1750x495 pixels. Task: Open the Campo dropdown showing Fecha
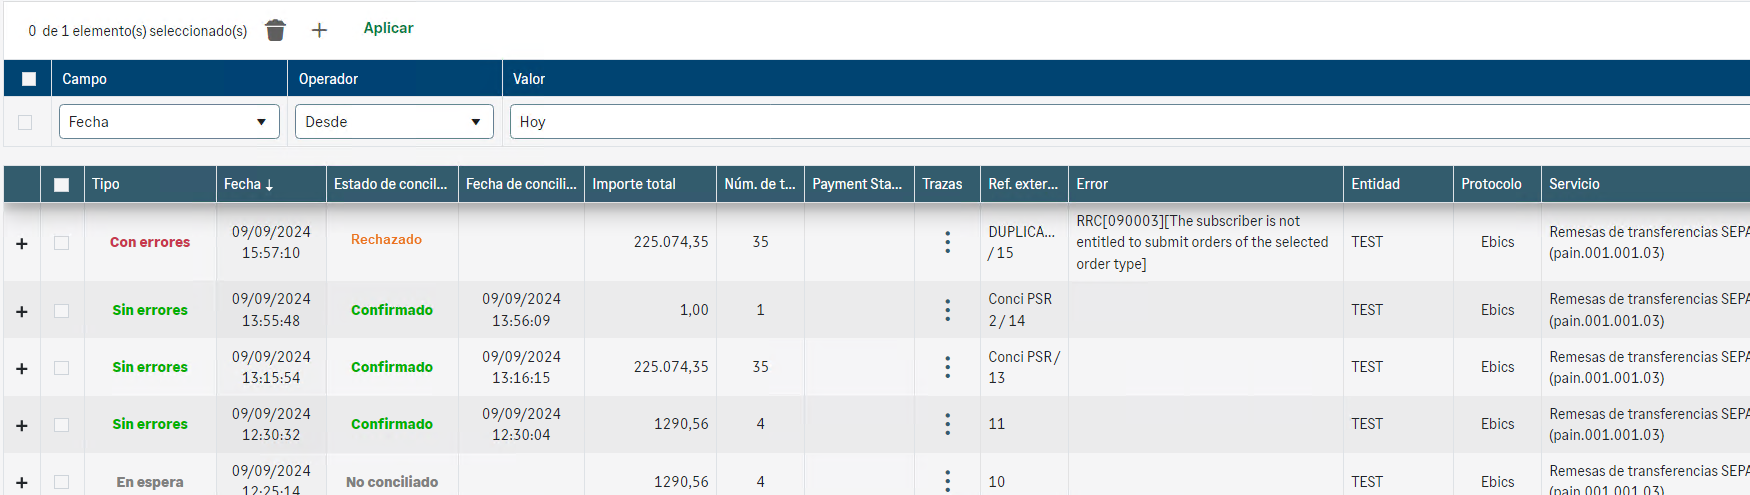click(168, 122)
